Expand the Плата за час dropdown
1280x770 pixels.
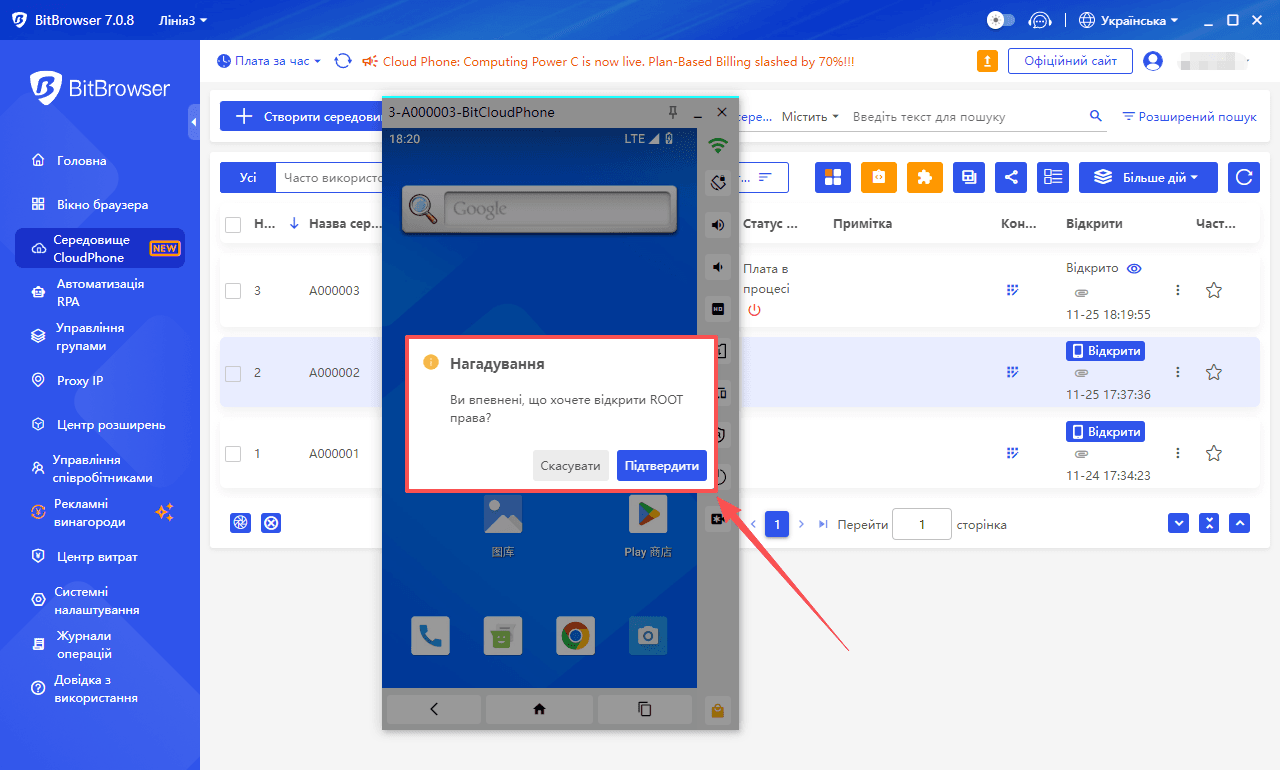coord(269,61)
